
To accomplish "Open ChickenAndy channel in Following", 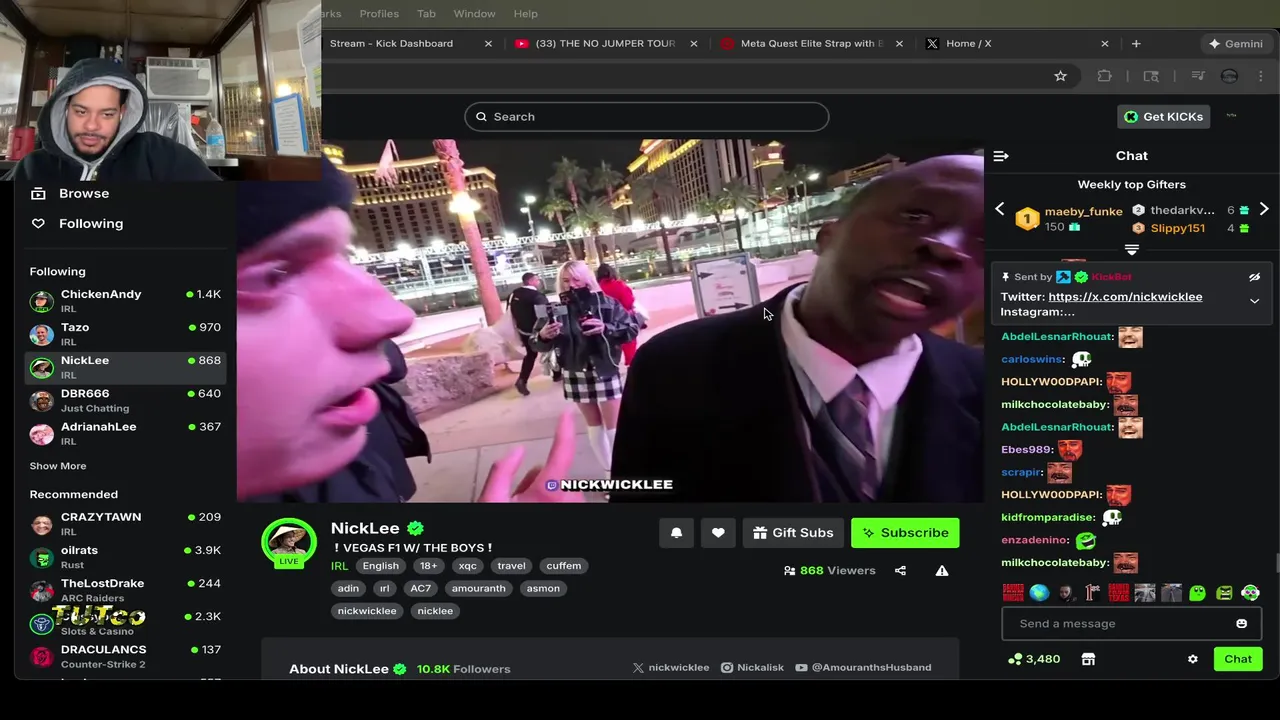I will [x=125, y=301].
